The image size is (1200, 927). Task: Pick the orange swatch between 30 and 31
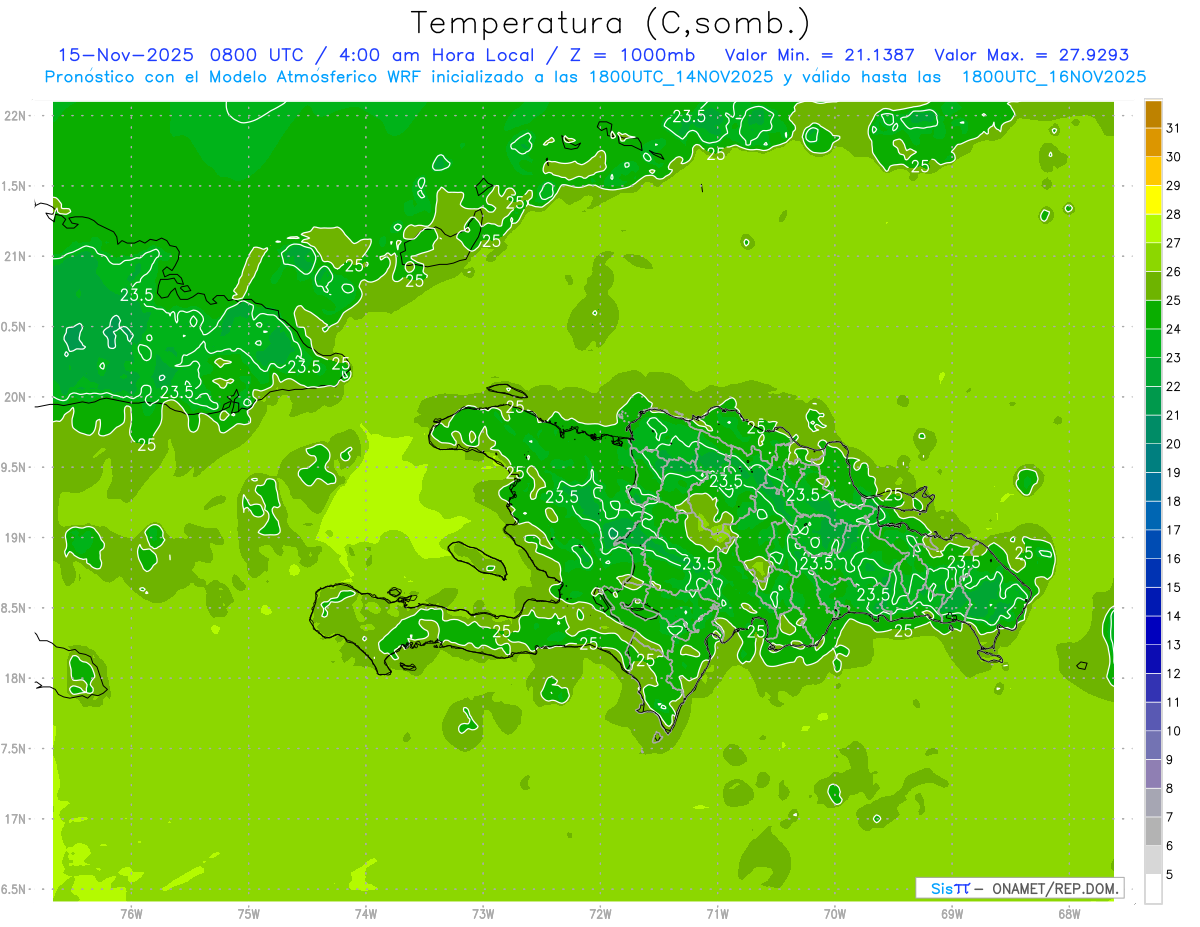click(1153, 143)
